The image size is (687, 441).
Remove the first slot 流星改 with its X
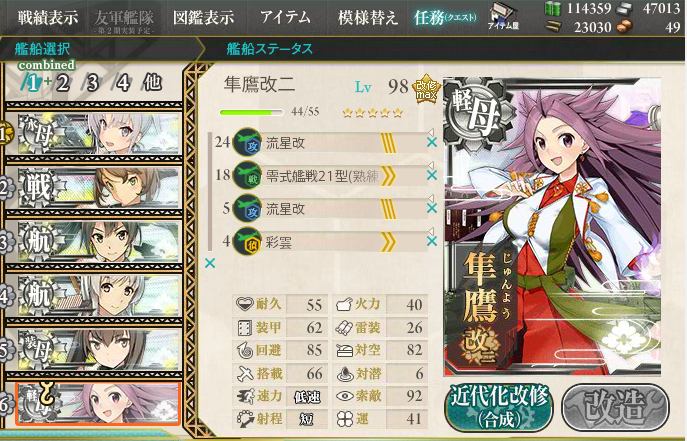tap(432, 142)
